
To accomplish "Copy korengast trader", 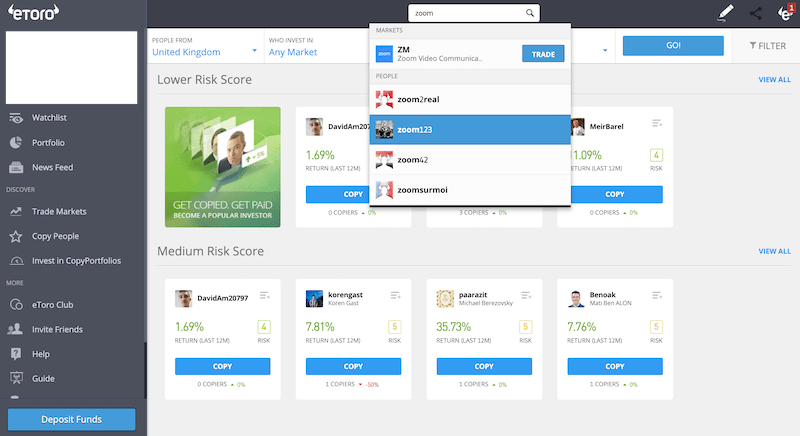I will point(353,366).
